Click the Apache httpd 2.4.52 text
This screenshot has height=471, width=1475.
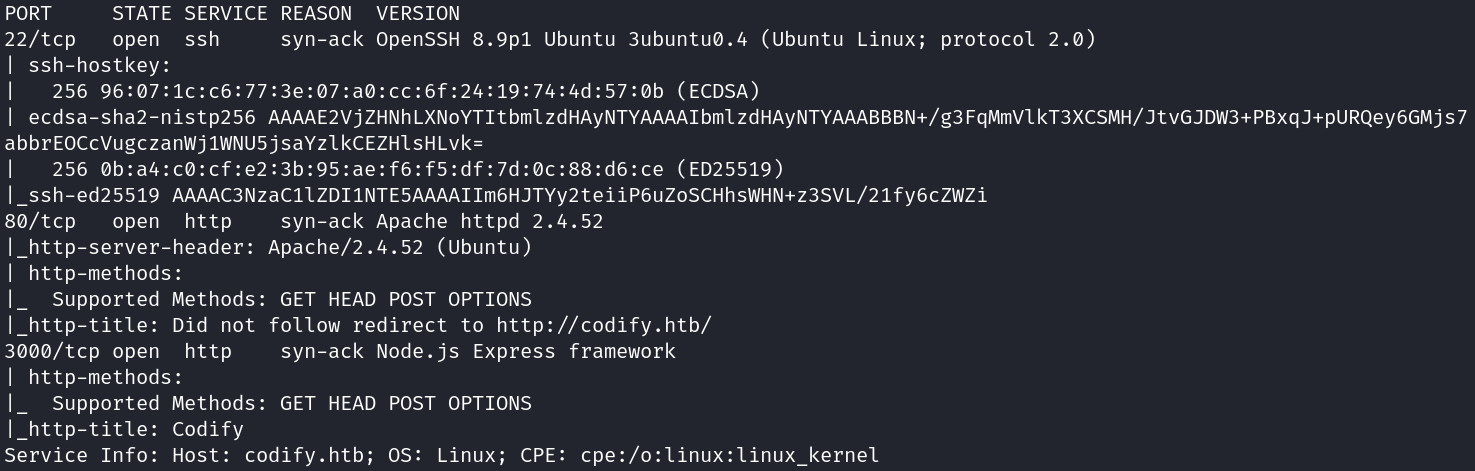pos(490,222)
